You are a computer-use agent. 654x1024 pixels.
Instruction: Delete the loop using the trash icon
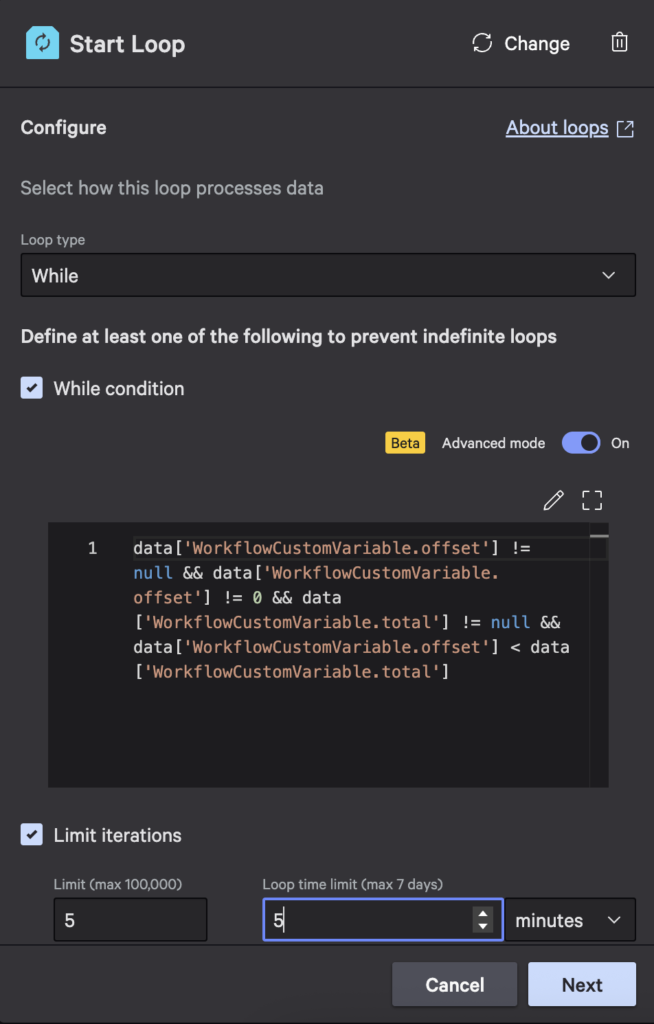pyautogui.click(x=619, y=42)
